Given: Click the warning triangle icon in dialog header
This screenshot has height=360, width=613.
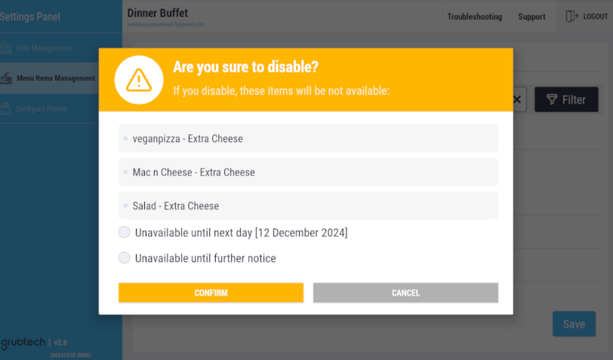Looking at the screenshot, I should click(138, 80).
